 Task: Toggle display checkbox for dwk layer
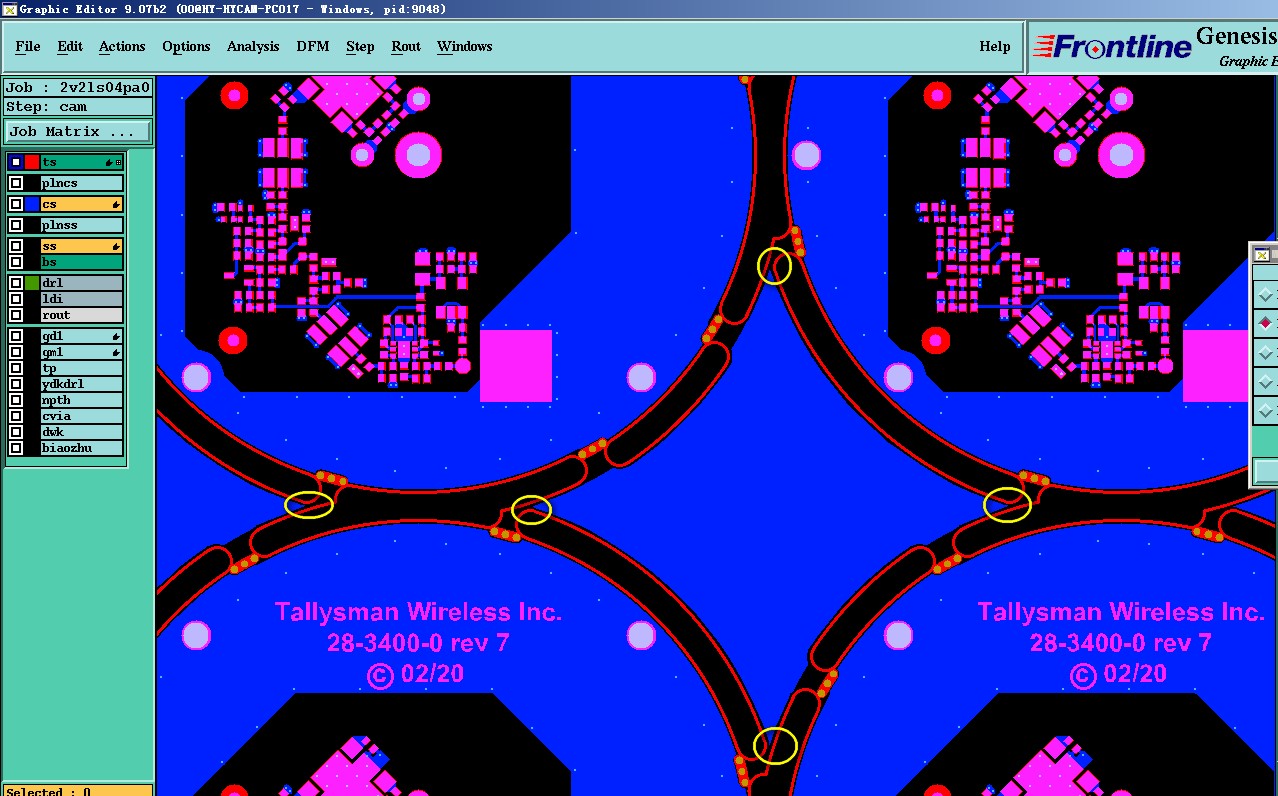click(16, 432)
